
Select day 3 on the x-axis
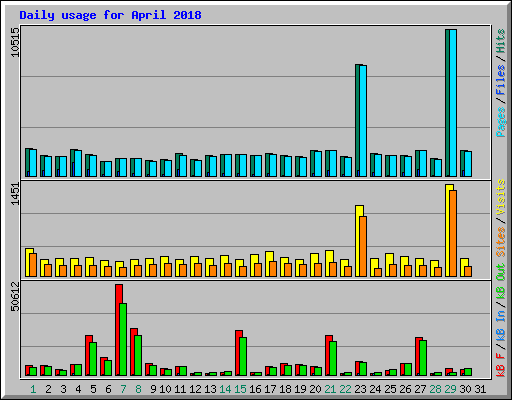(63, 389)
